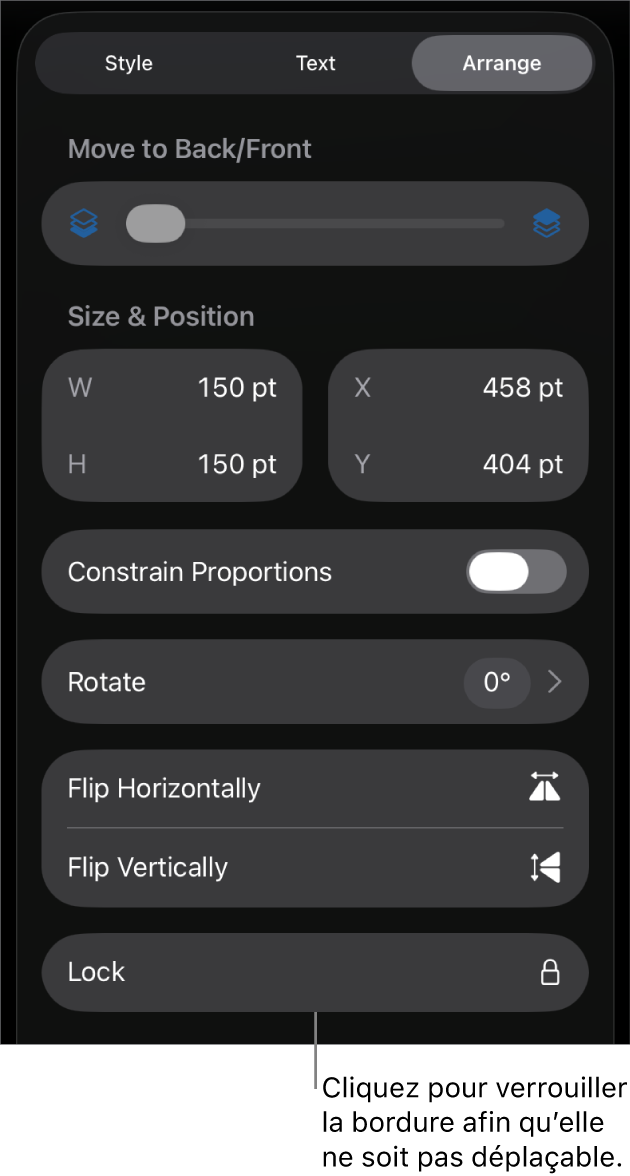Image resolution: width=630 pixels, height=1176 pixels.
Task: Switch to the Style tab
Action: pos(128,62)
